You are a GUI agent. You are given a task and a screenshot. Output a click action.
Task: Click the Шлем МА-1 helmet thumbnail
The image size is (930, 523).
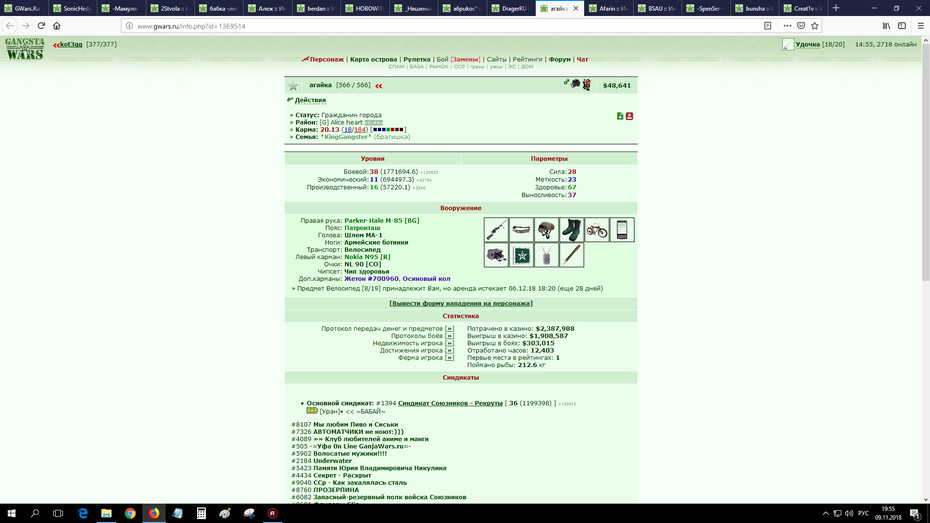pos(546,230)
